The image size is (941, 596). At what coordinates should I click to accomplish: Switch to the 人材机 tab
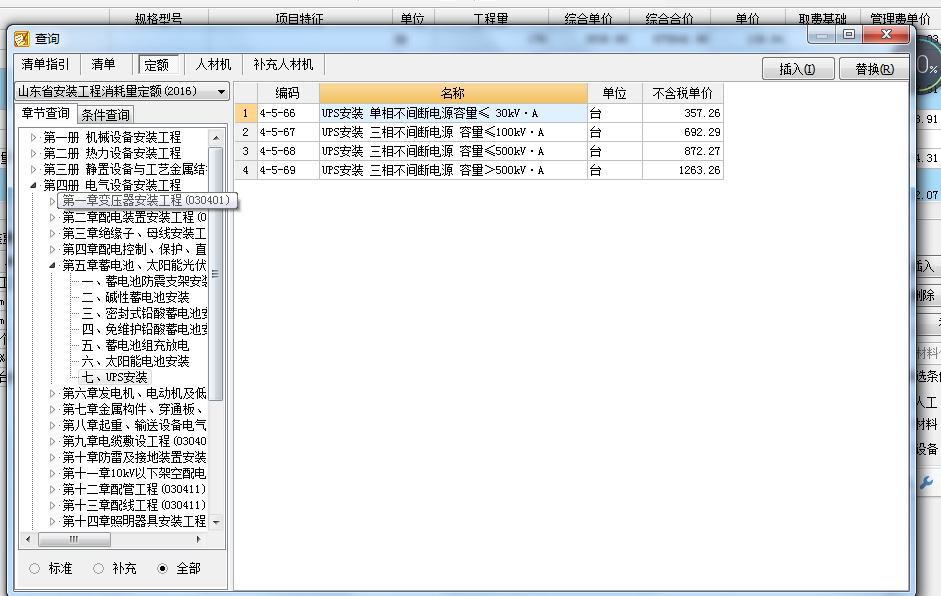click(x=213, y=64)
